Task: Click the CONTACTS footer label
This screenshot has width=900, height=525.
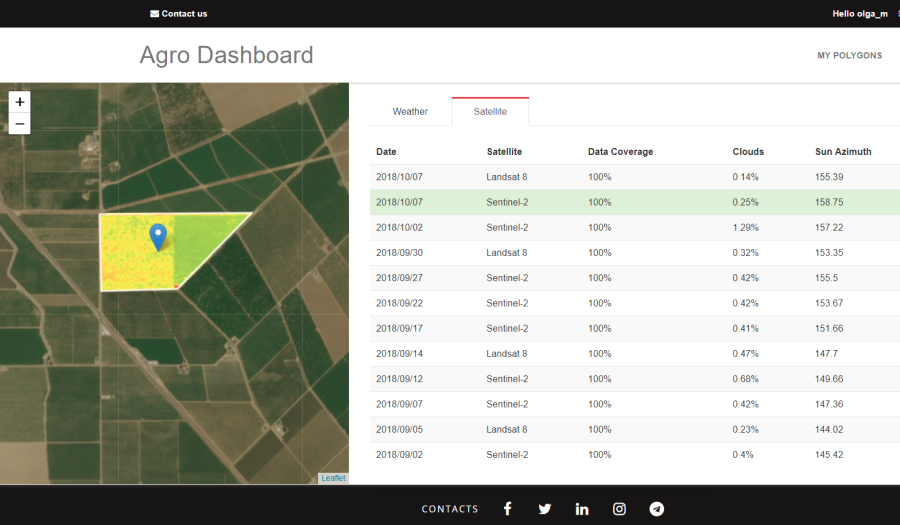Action: click(450, 509)
